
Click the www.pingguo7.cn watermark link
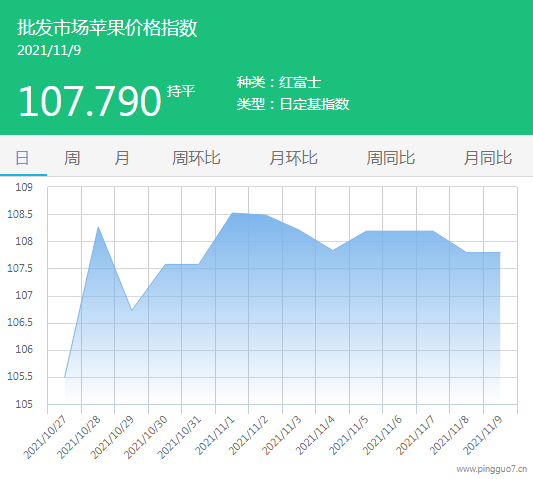(492, 469)
